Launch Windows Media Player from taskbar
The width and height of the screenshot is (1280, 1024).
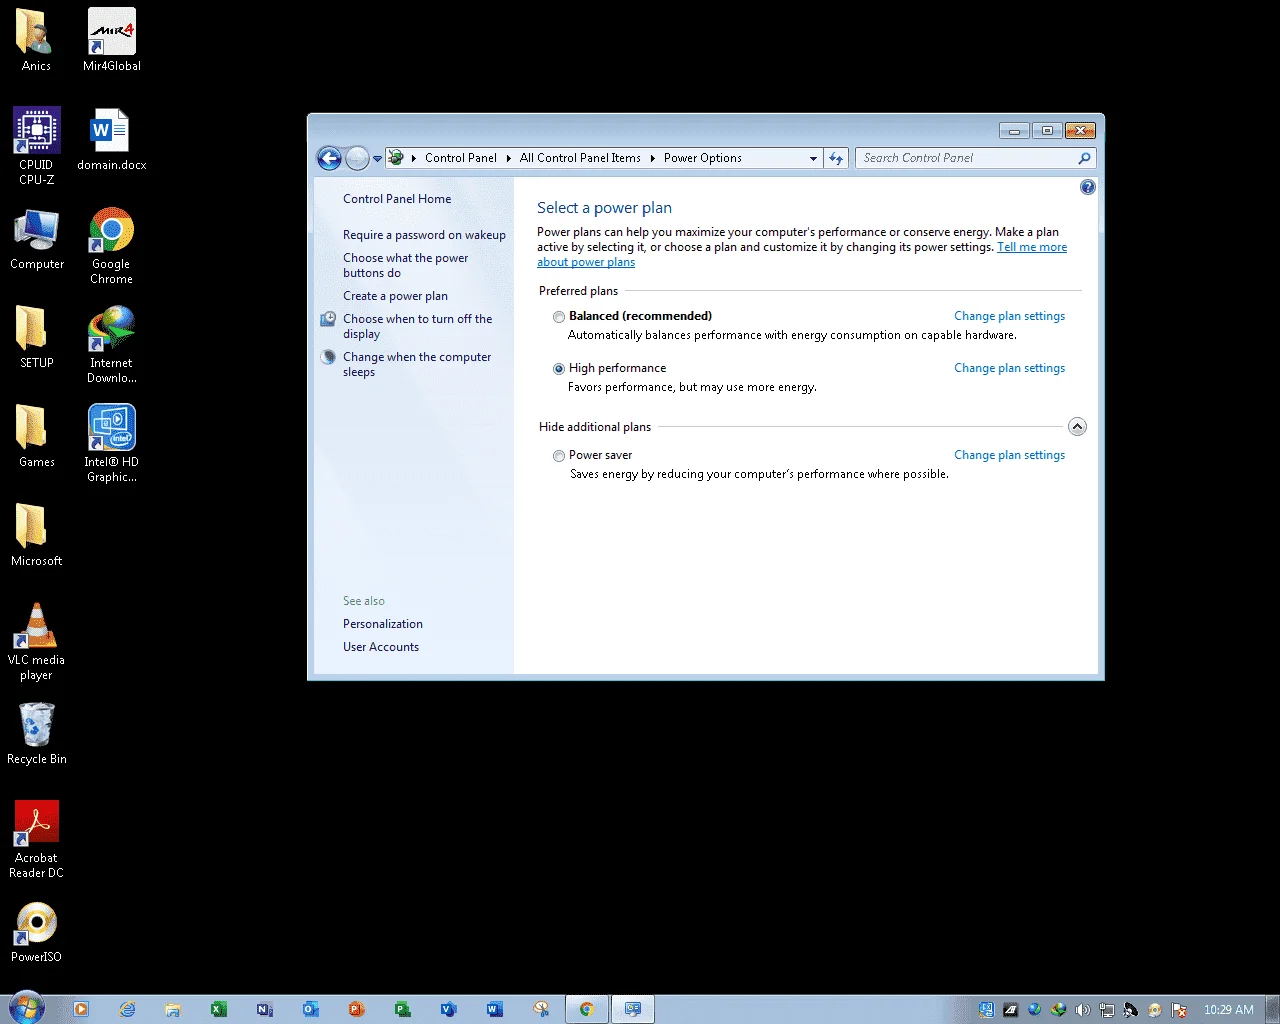(81, 1009)
